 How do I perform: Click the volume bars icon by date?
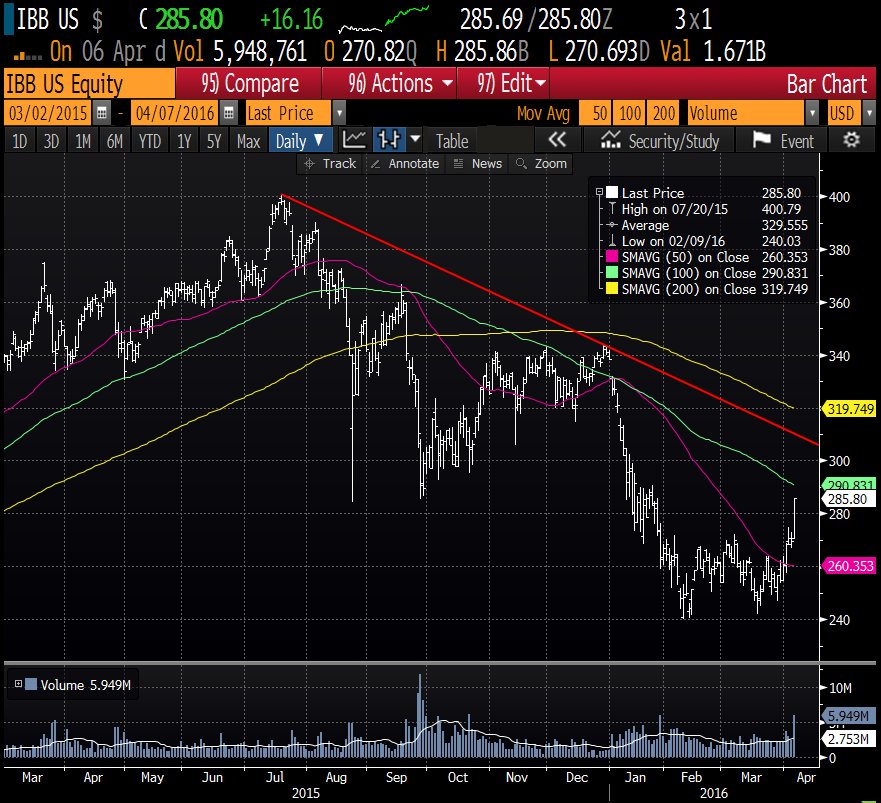point(27,54)
